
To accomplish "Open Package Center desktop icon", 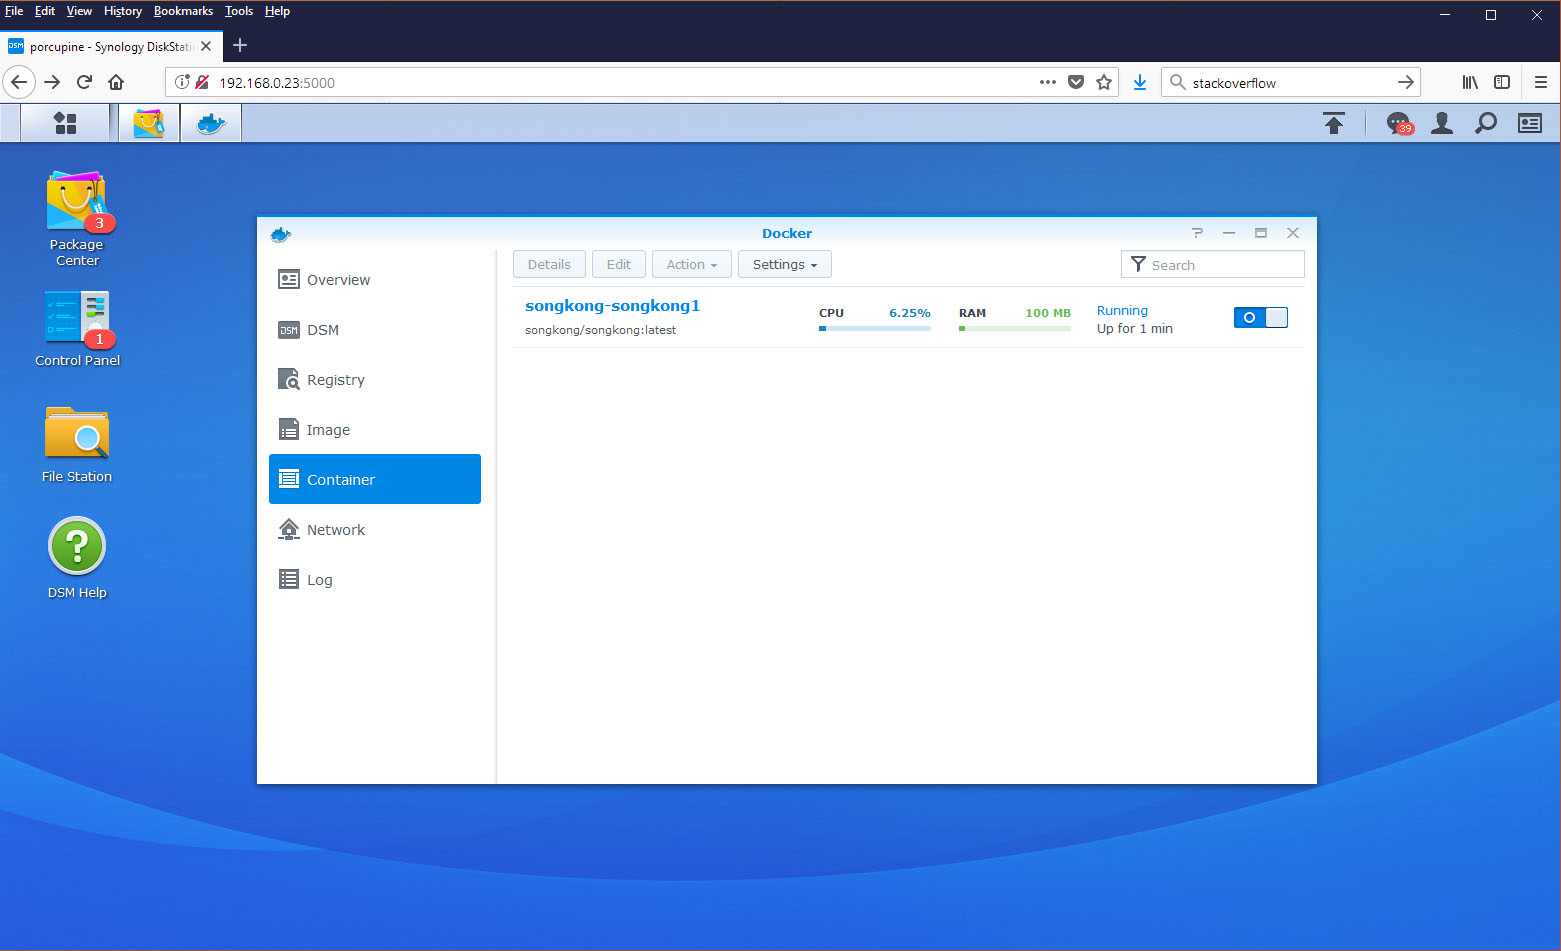I will (77, 218).
